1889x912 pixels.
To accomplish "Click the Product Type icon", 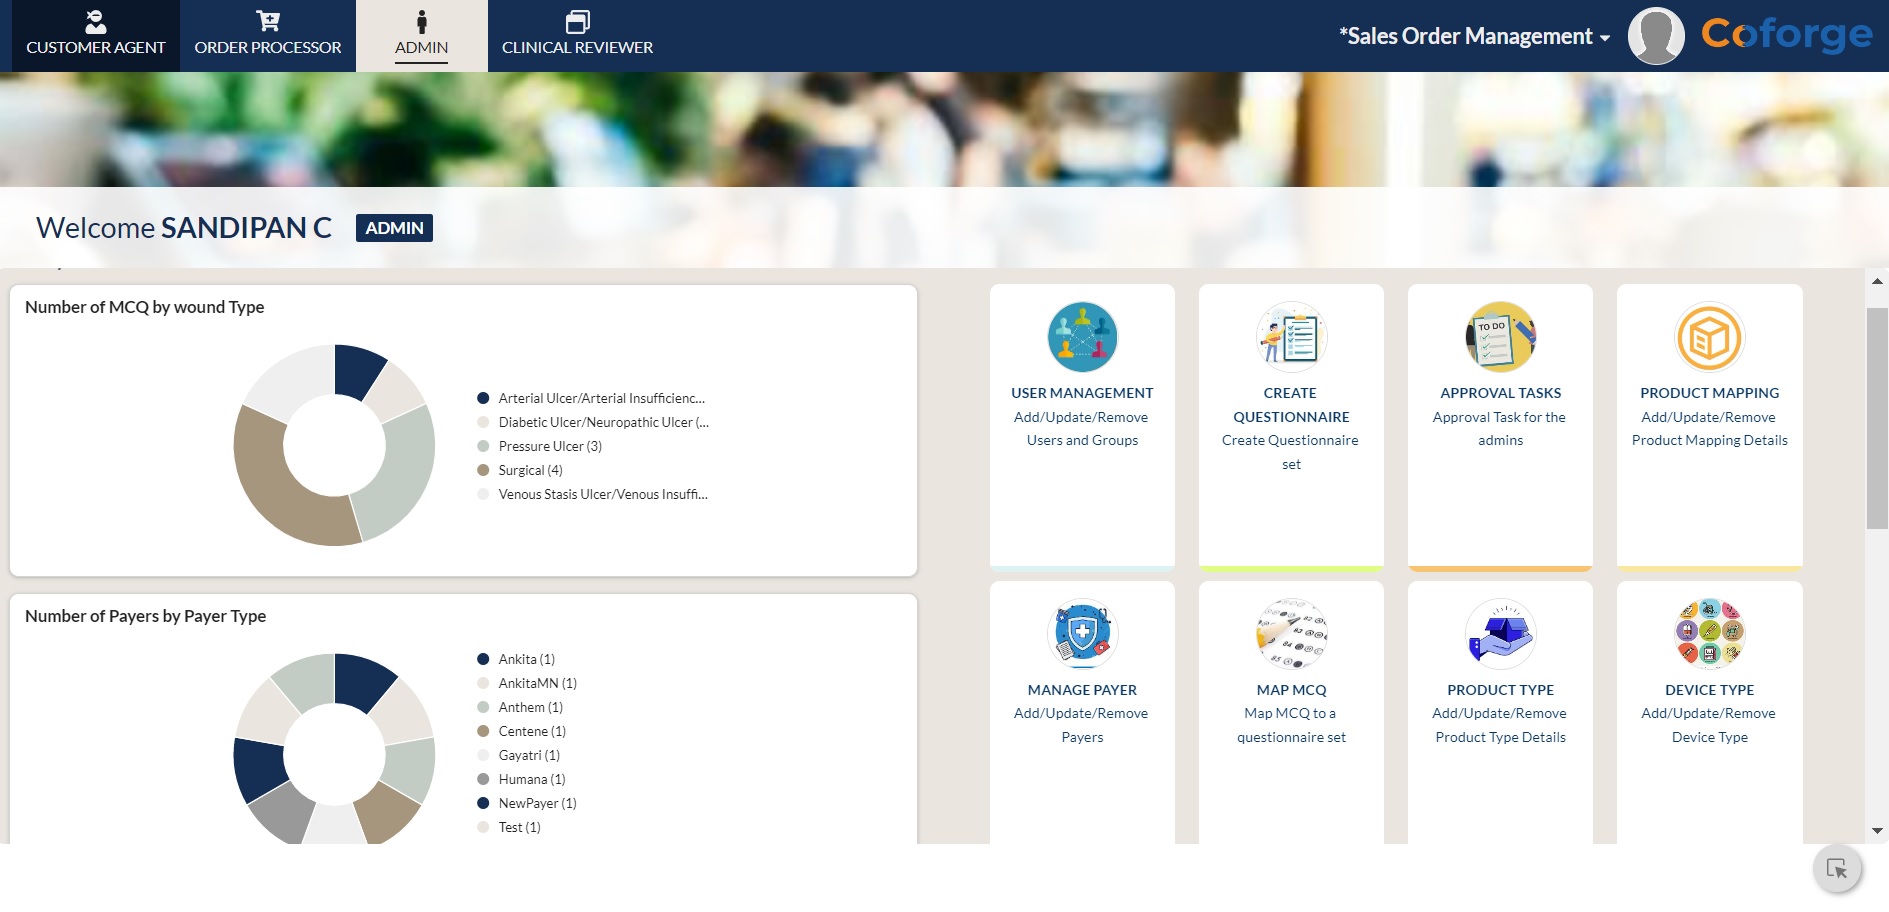I will pos(1500,634).
